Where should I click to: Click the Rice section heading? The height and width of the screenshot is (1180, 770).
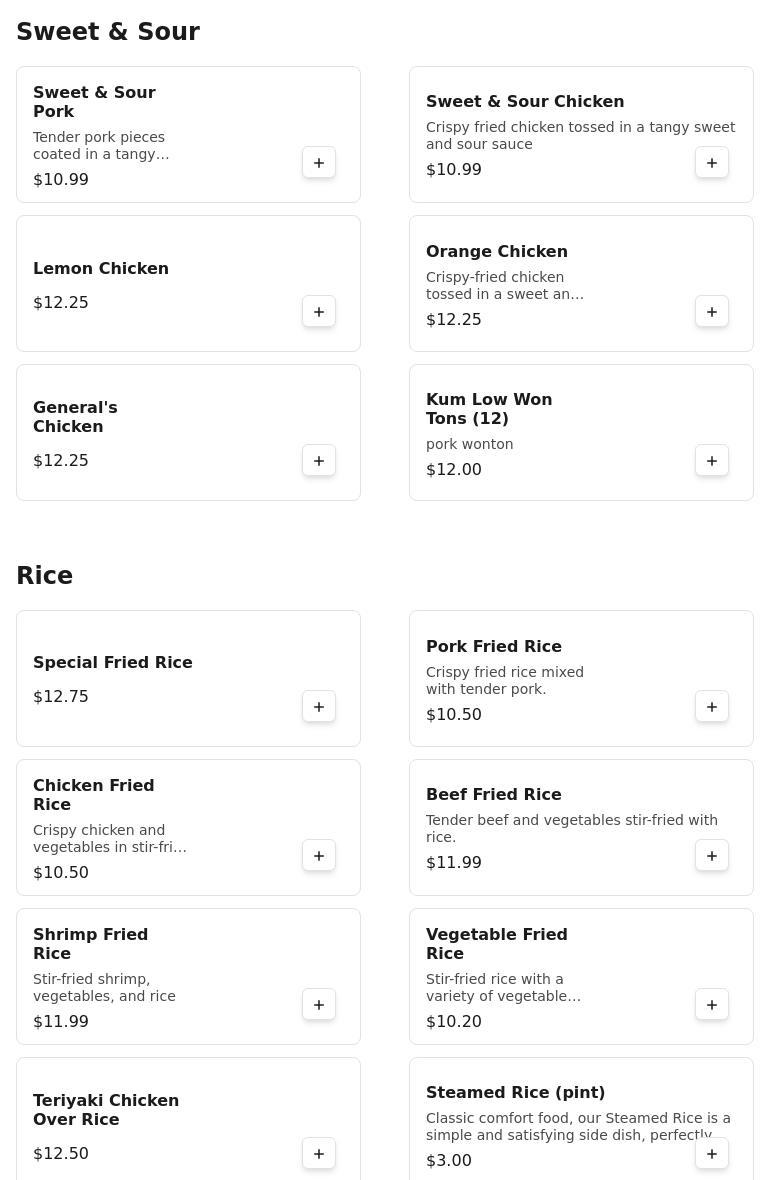click(45, 576)
